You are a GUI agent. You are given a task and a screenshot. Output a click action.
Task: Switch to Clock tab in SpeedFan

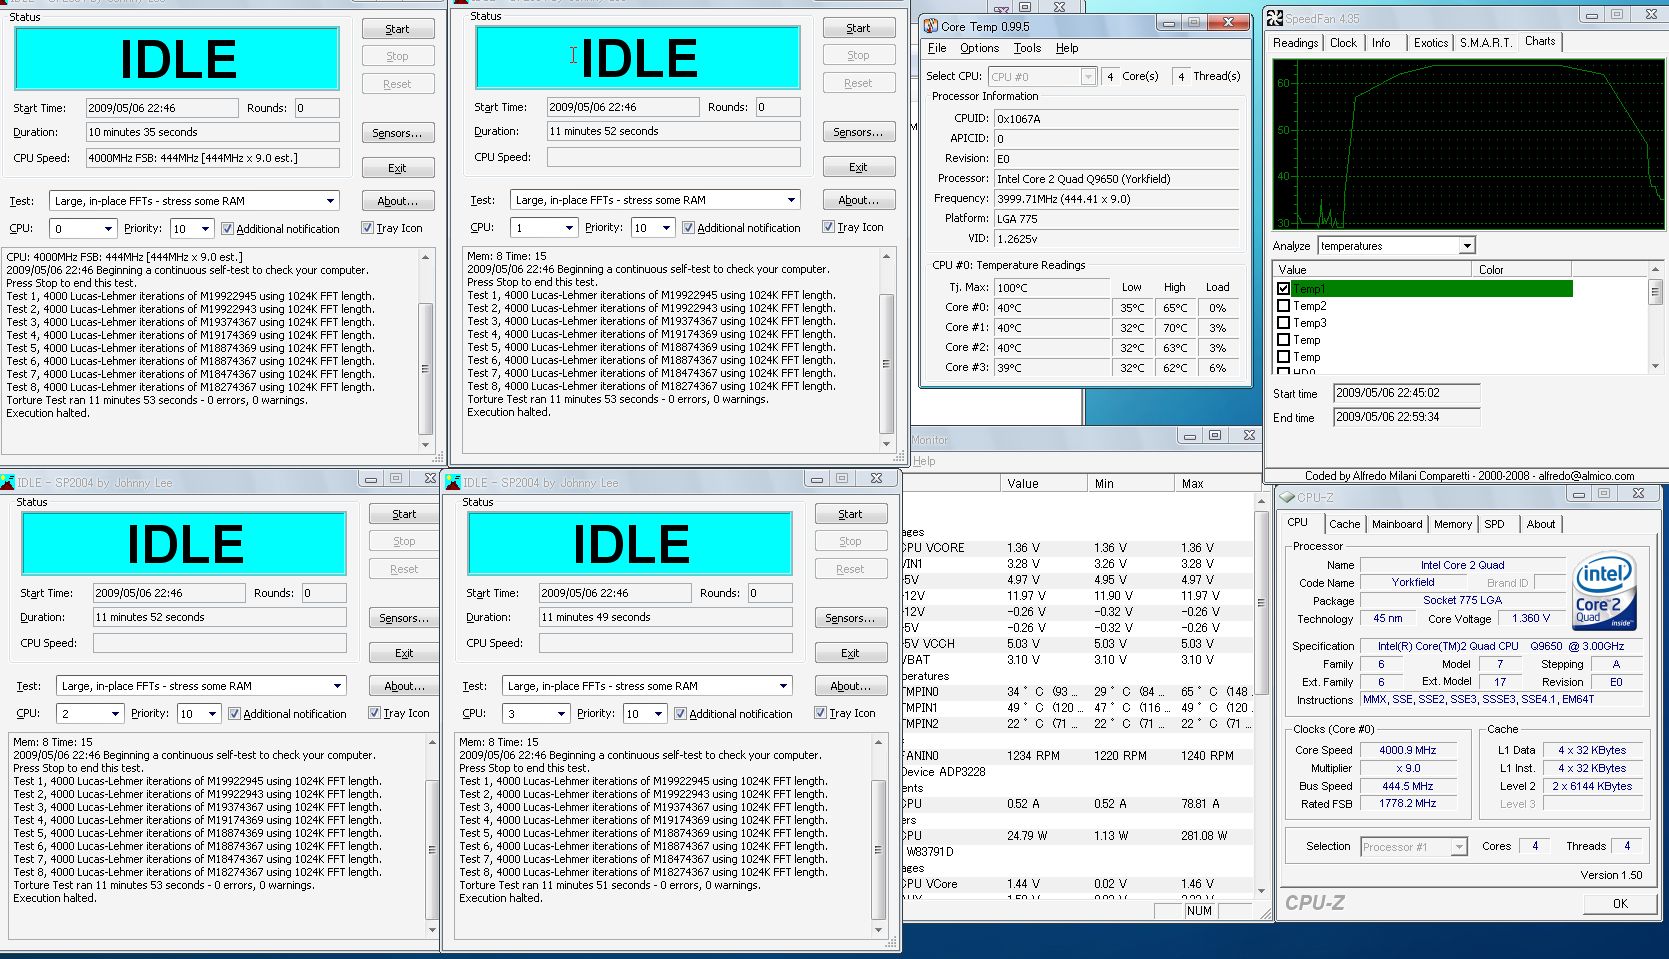[x=1343, y=43]
